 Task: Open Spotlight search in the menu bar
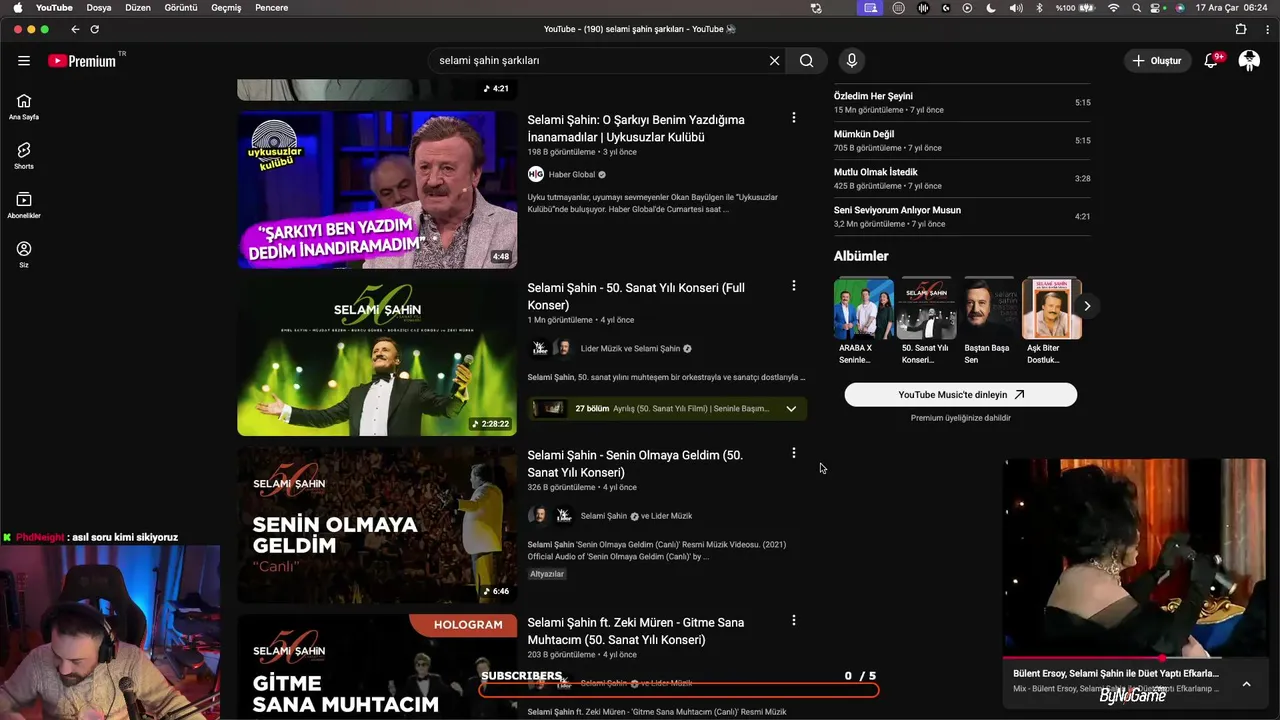1137,8
